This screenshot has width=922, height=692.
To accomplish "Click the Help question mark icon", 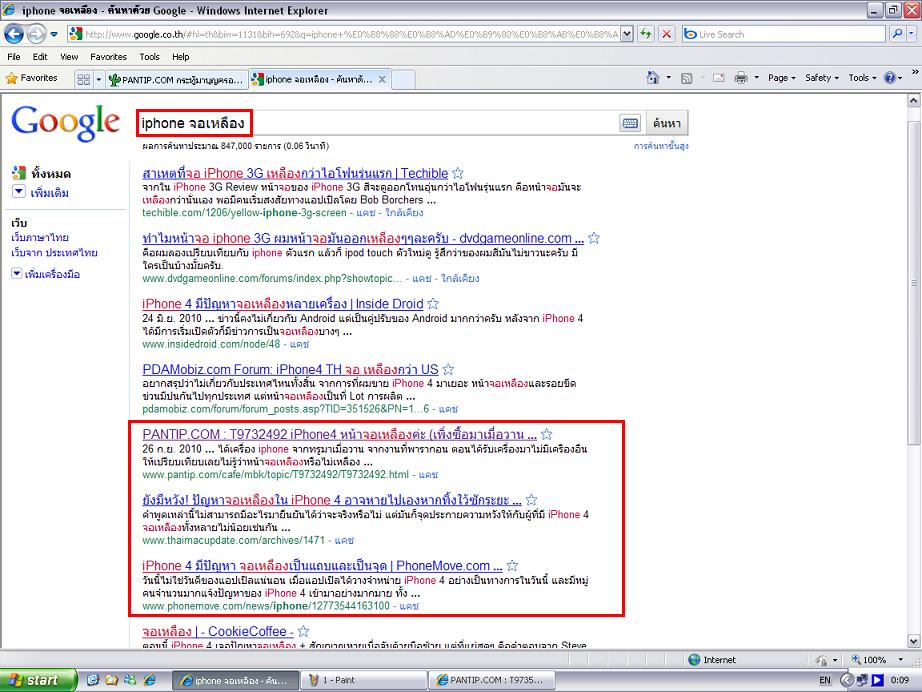I will point(890,78).
